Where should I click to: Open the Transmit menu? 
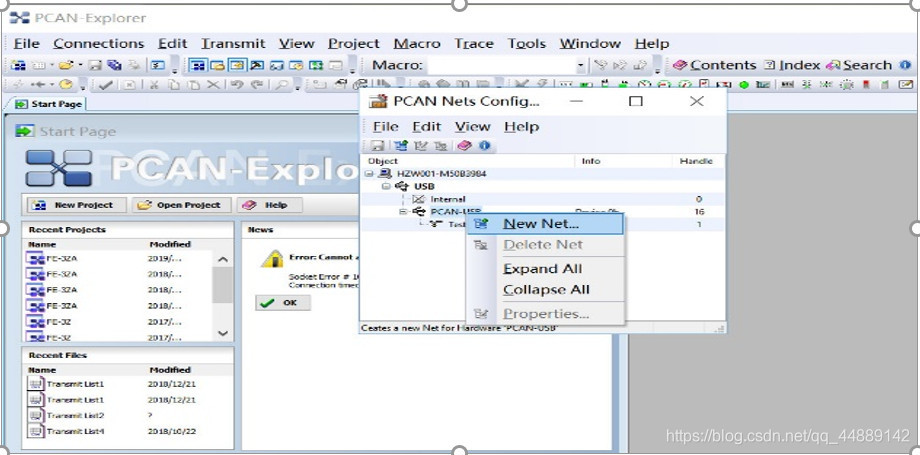point(233,43)
